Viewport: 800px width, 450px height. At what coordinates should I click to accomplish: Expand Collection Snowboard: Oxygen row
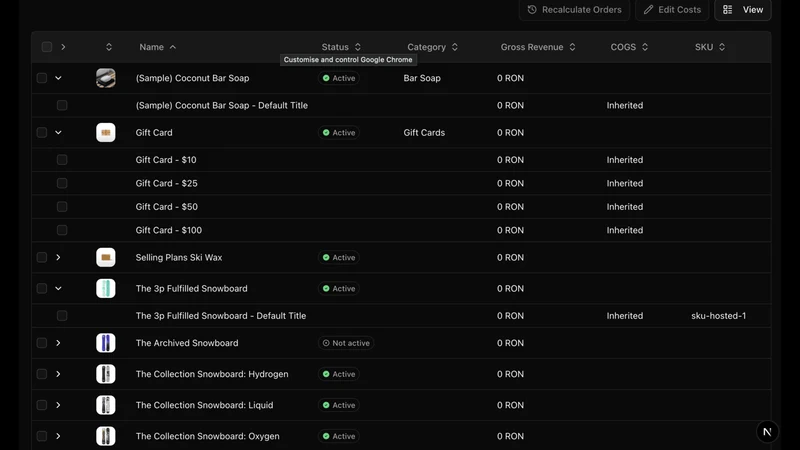tap(58, 436)
